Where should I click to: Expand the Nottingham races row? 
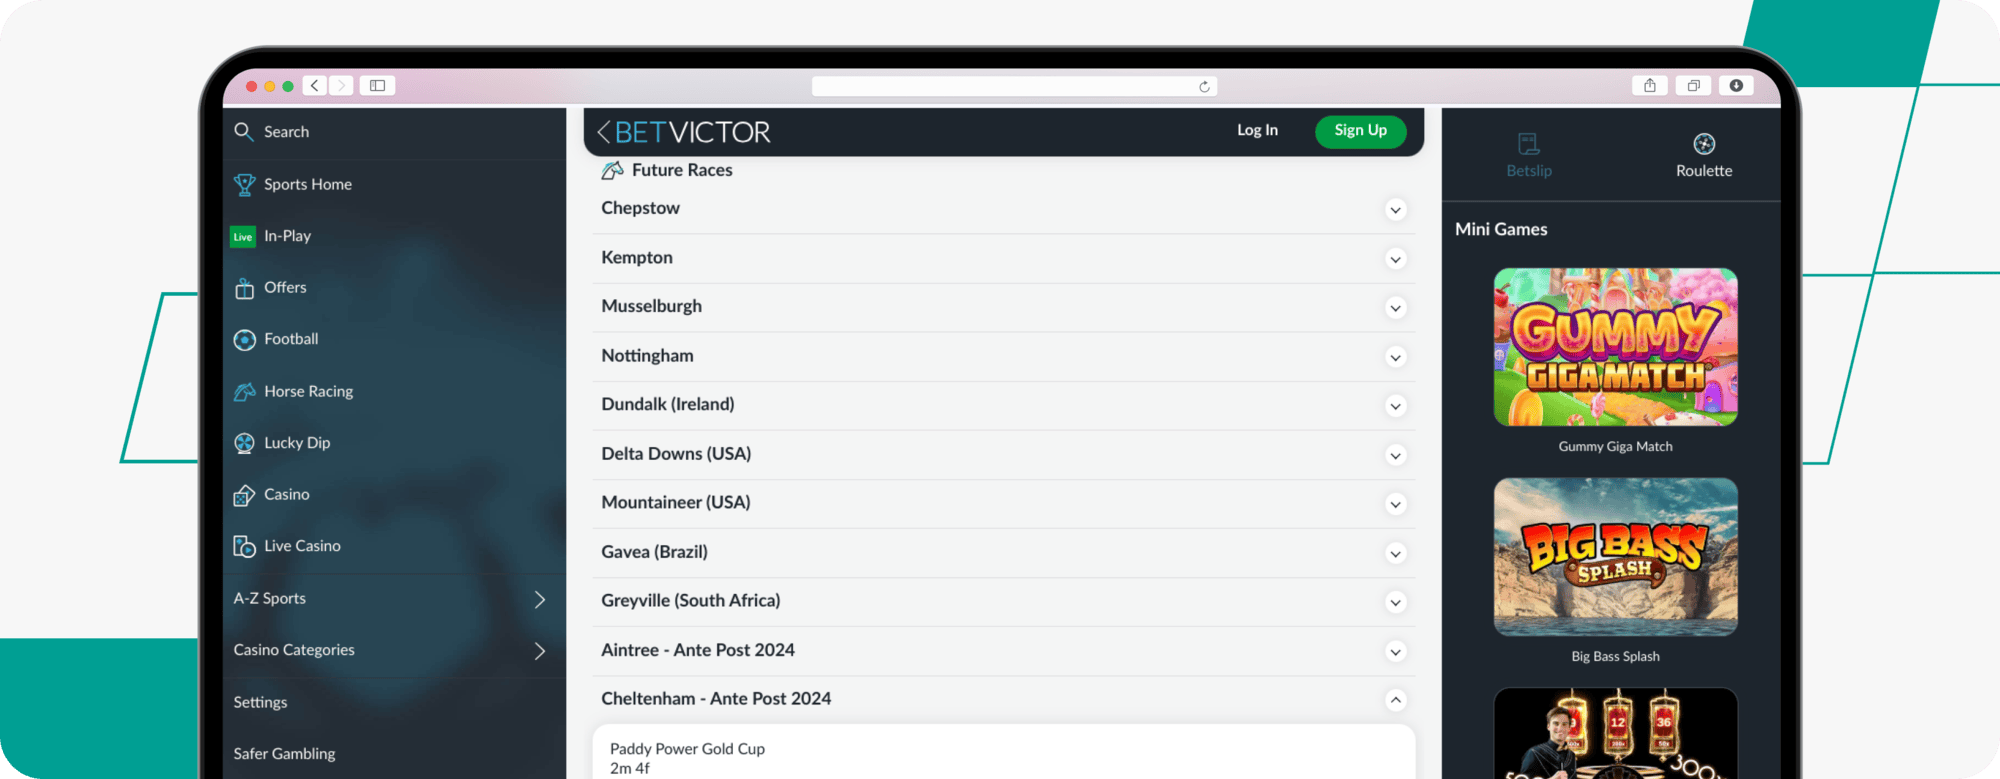click(x=1004, y=357)
